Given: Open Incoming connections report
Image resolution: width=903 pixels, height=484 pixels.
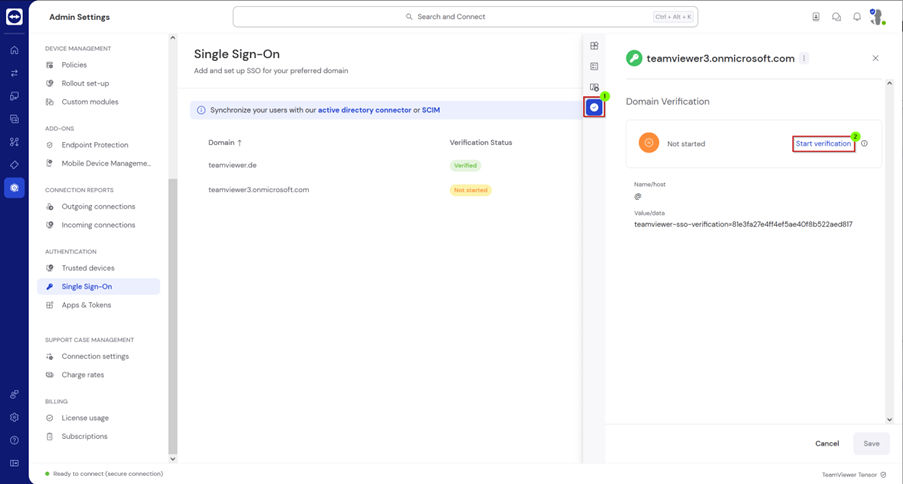Looking at the screenshot, I should pyautogui.click(x=98, y=225).
